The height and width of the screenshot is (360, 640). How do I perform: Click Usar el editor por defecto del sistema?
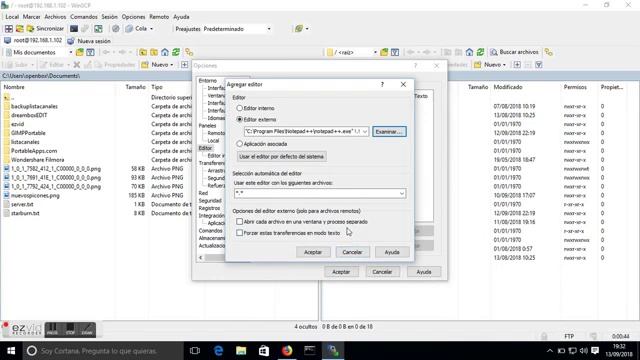pyautogui.click(x=281, y=156)
